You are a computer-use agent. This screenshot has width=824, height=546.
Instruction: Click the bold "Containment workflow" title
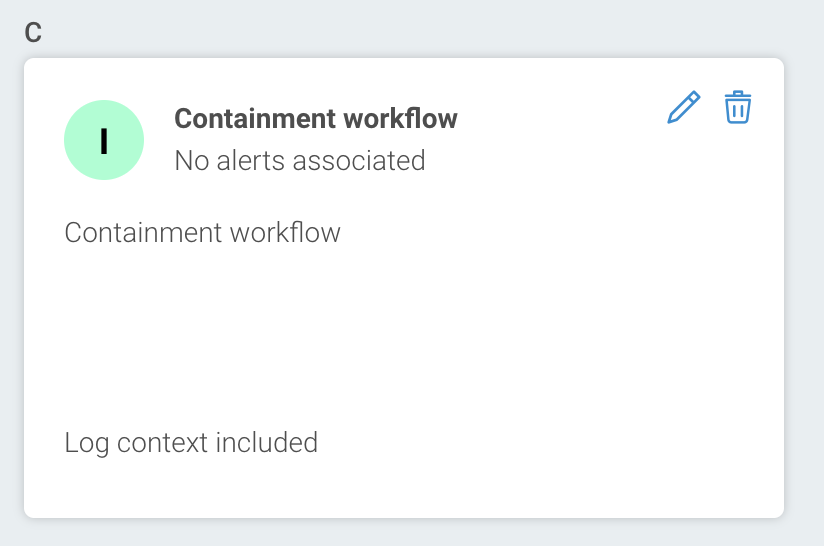[x=315, y=118]
